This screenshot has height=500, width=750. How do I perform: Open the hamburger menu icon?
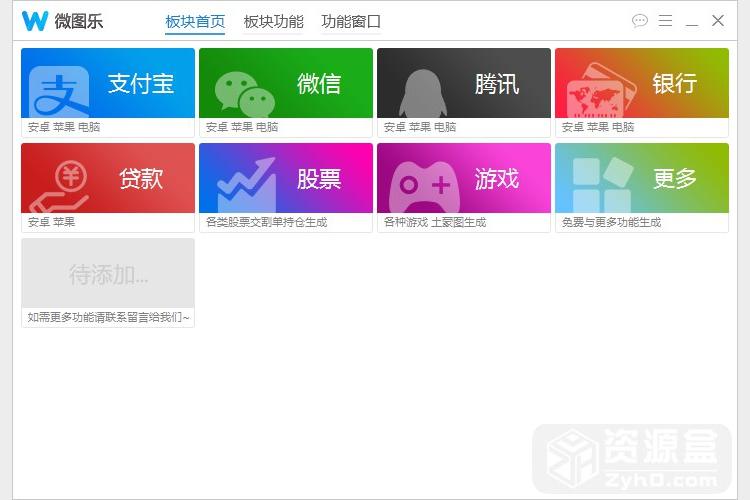coord(665,21)
